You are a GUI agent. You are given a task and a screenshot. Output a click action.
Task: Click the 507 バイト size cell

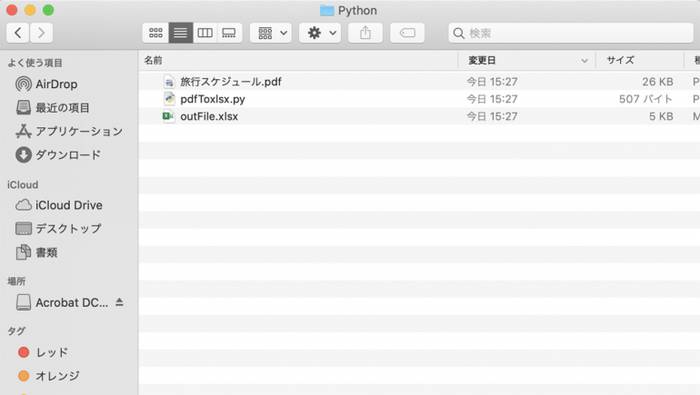point(646,99)
